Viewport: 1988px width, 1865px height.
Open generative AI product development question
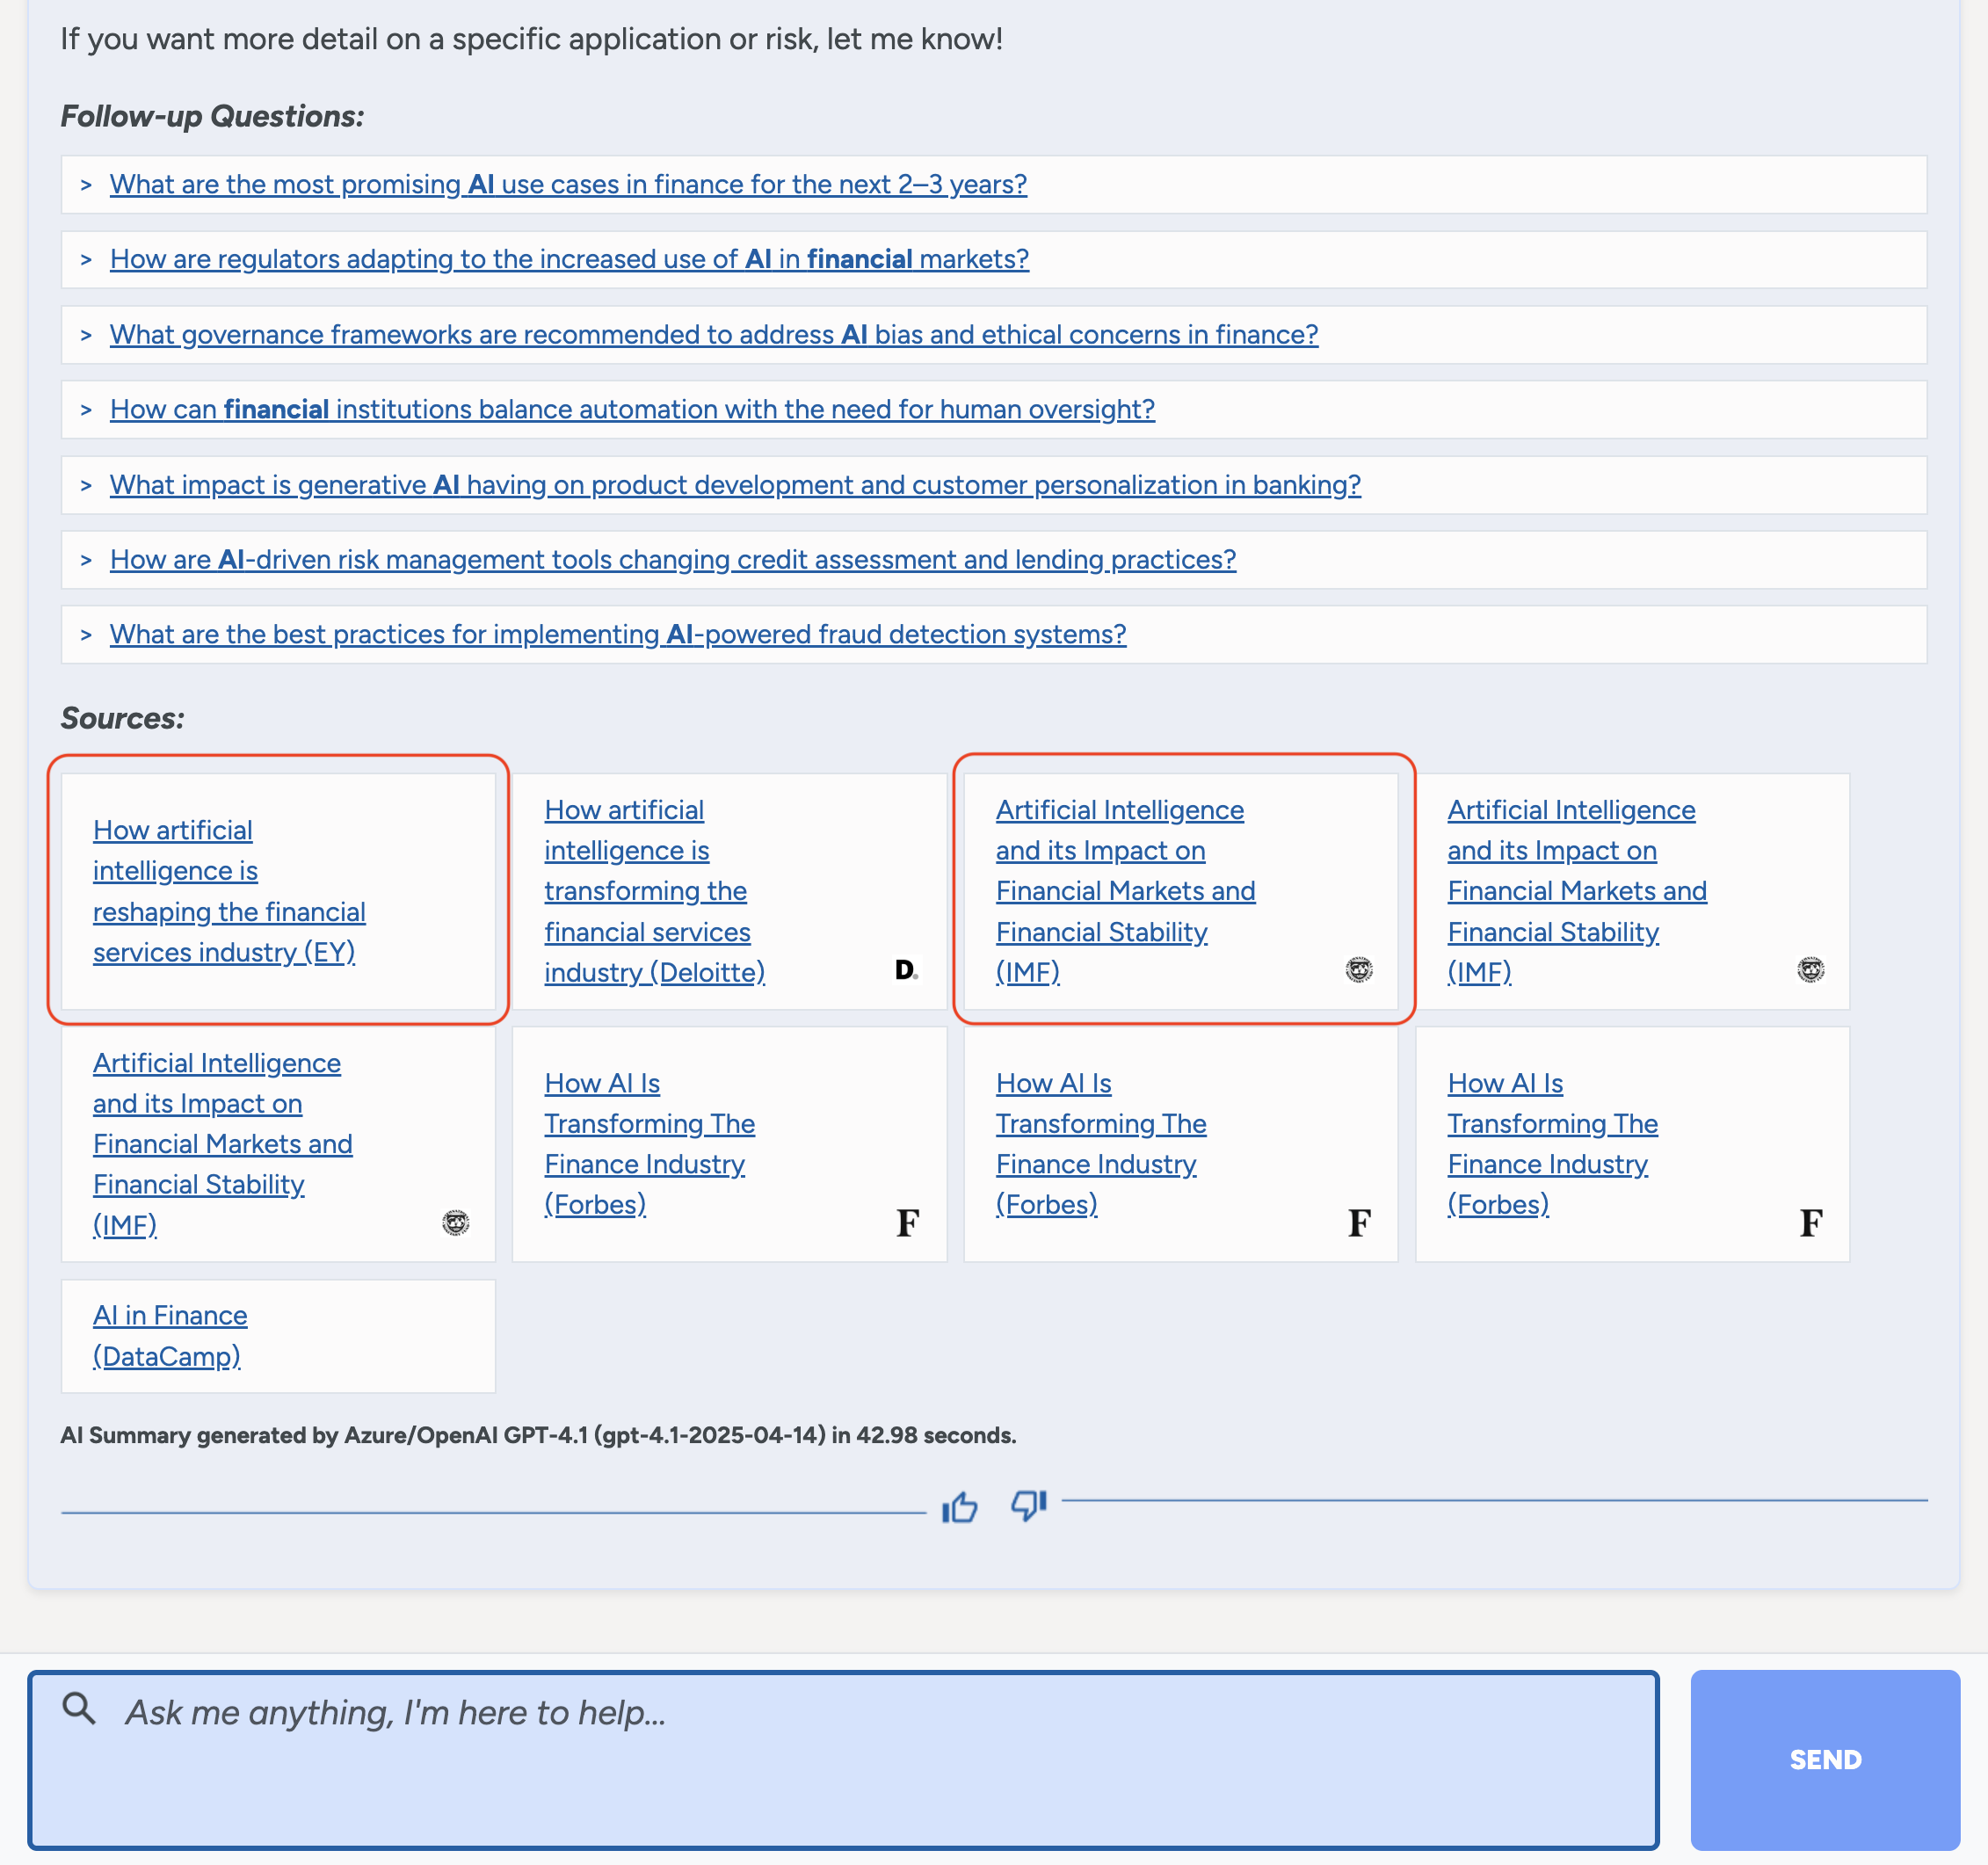(735, 485)
